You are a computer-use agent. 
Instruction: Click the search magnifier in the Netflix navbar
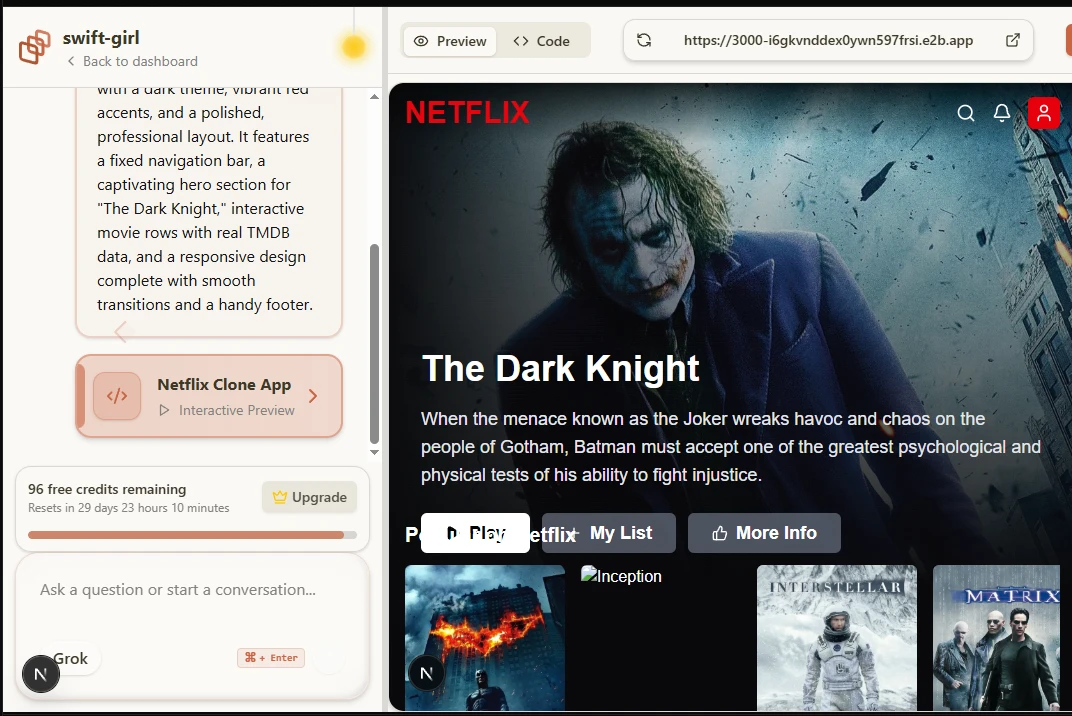pos(966,113)
